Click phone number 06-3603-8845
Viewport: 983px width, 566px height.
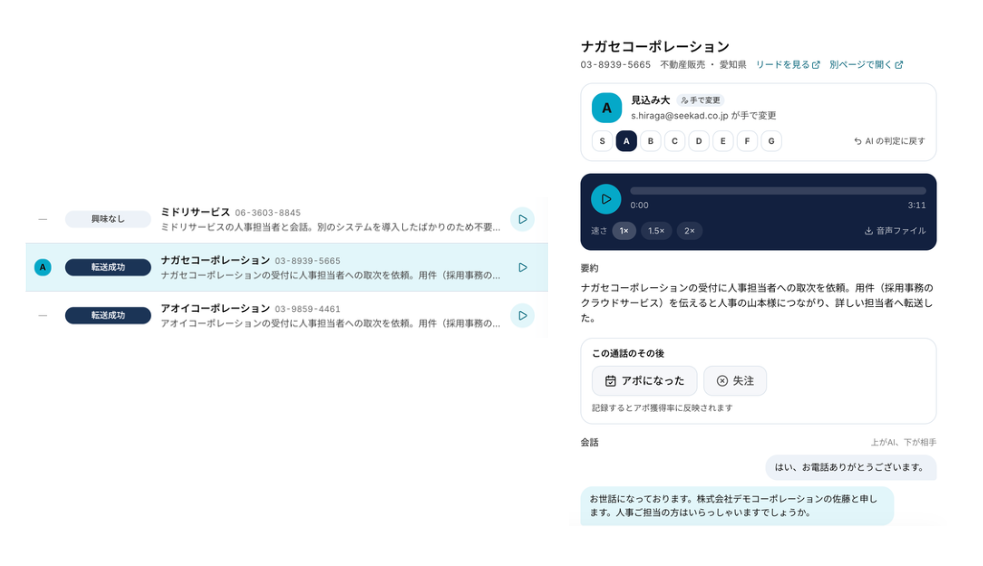(268, 213)
